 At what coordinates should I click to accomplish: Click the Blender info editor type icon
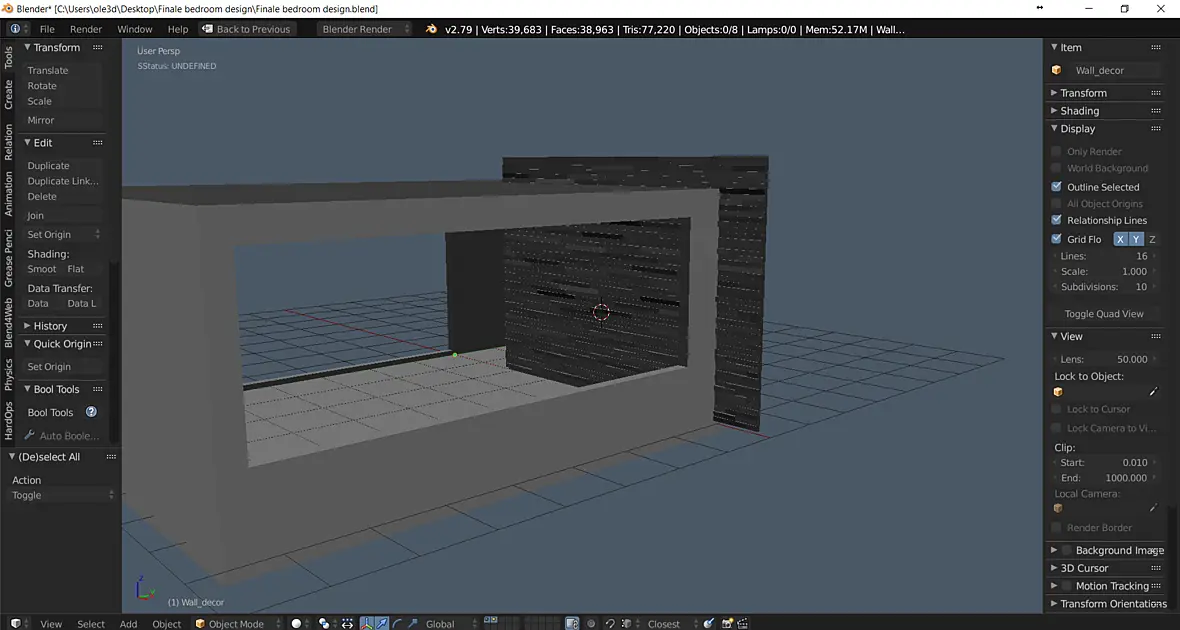point(15,29)
